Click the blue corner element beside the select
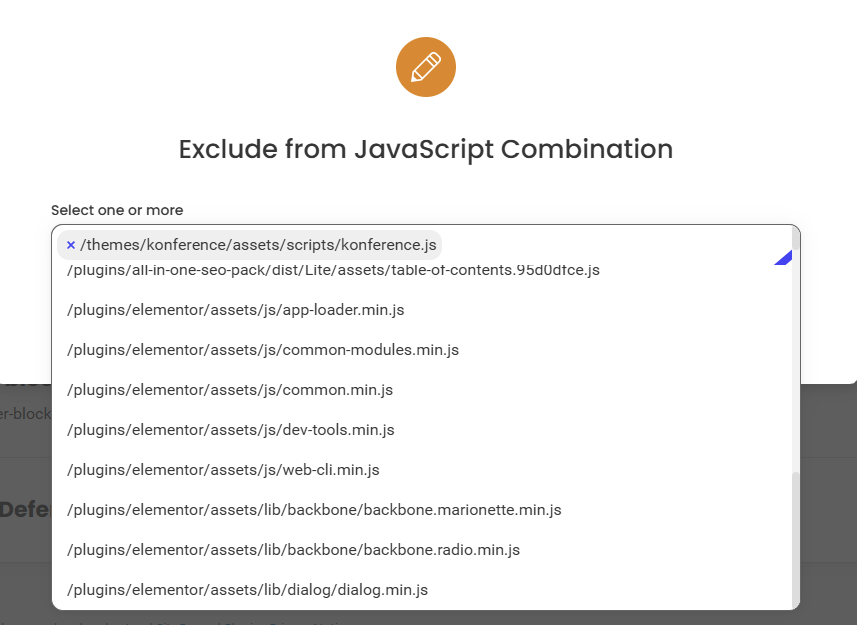Viewport: 857px width, 625px height. 785,258
